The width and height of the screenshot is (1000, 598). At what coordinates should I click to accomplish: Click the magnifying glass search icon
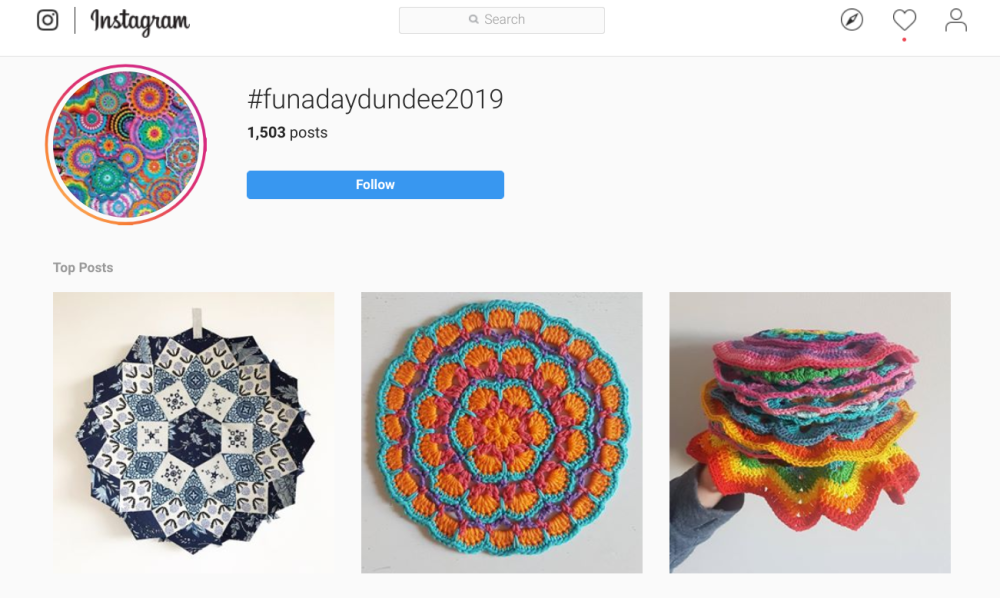(x=474, y=20)
